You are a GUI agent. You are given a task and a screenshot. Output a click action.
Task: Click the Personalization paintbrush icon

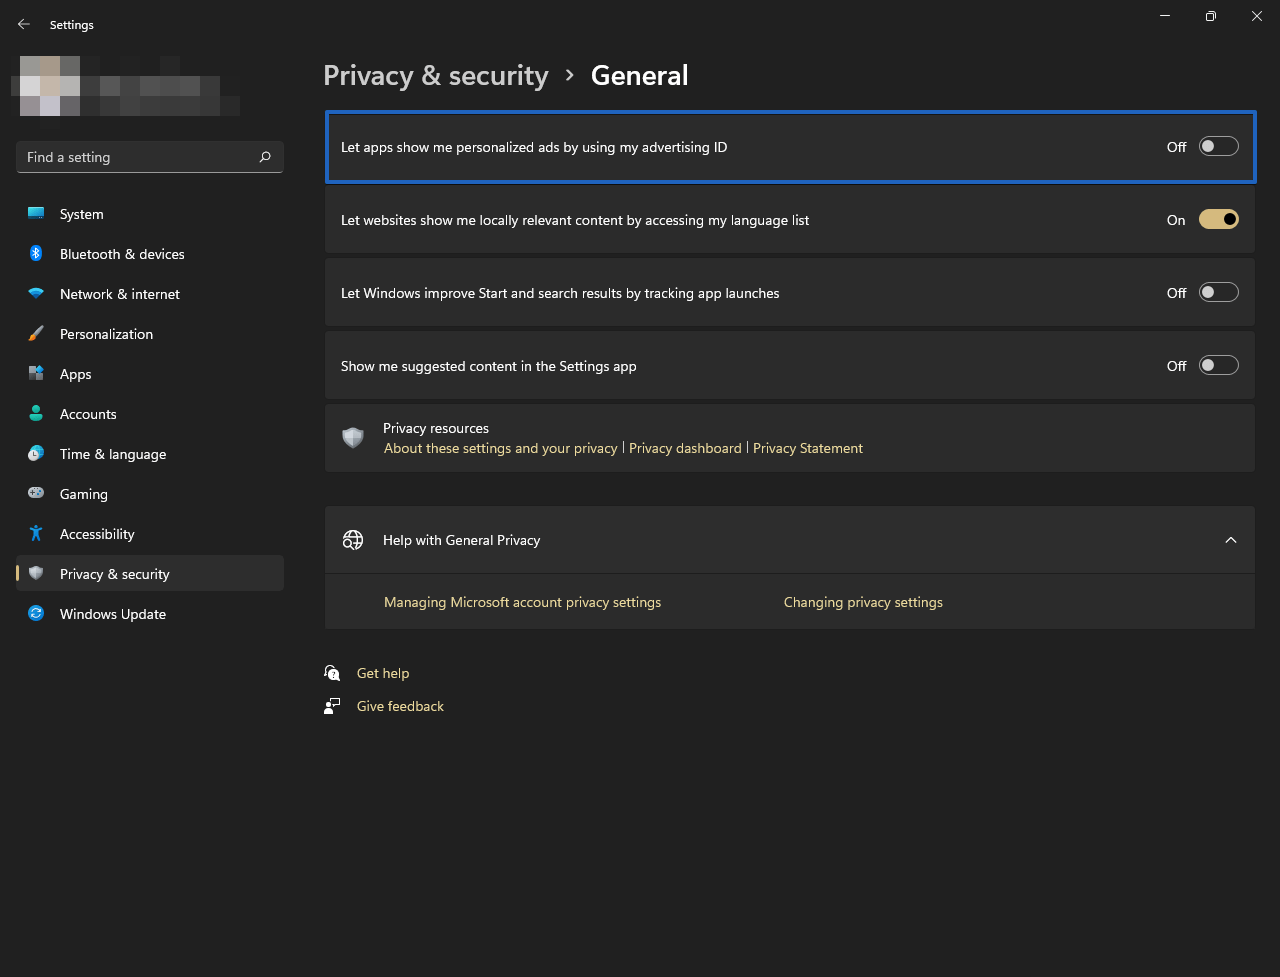[x=36, y=334]
